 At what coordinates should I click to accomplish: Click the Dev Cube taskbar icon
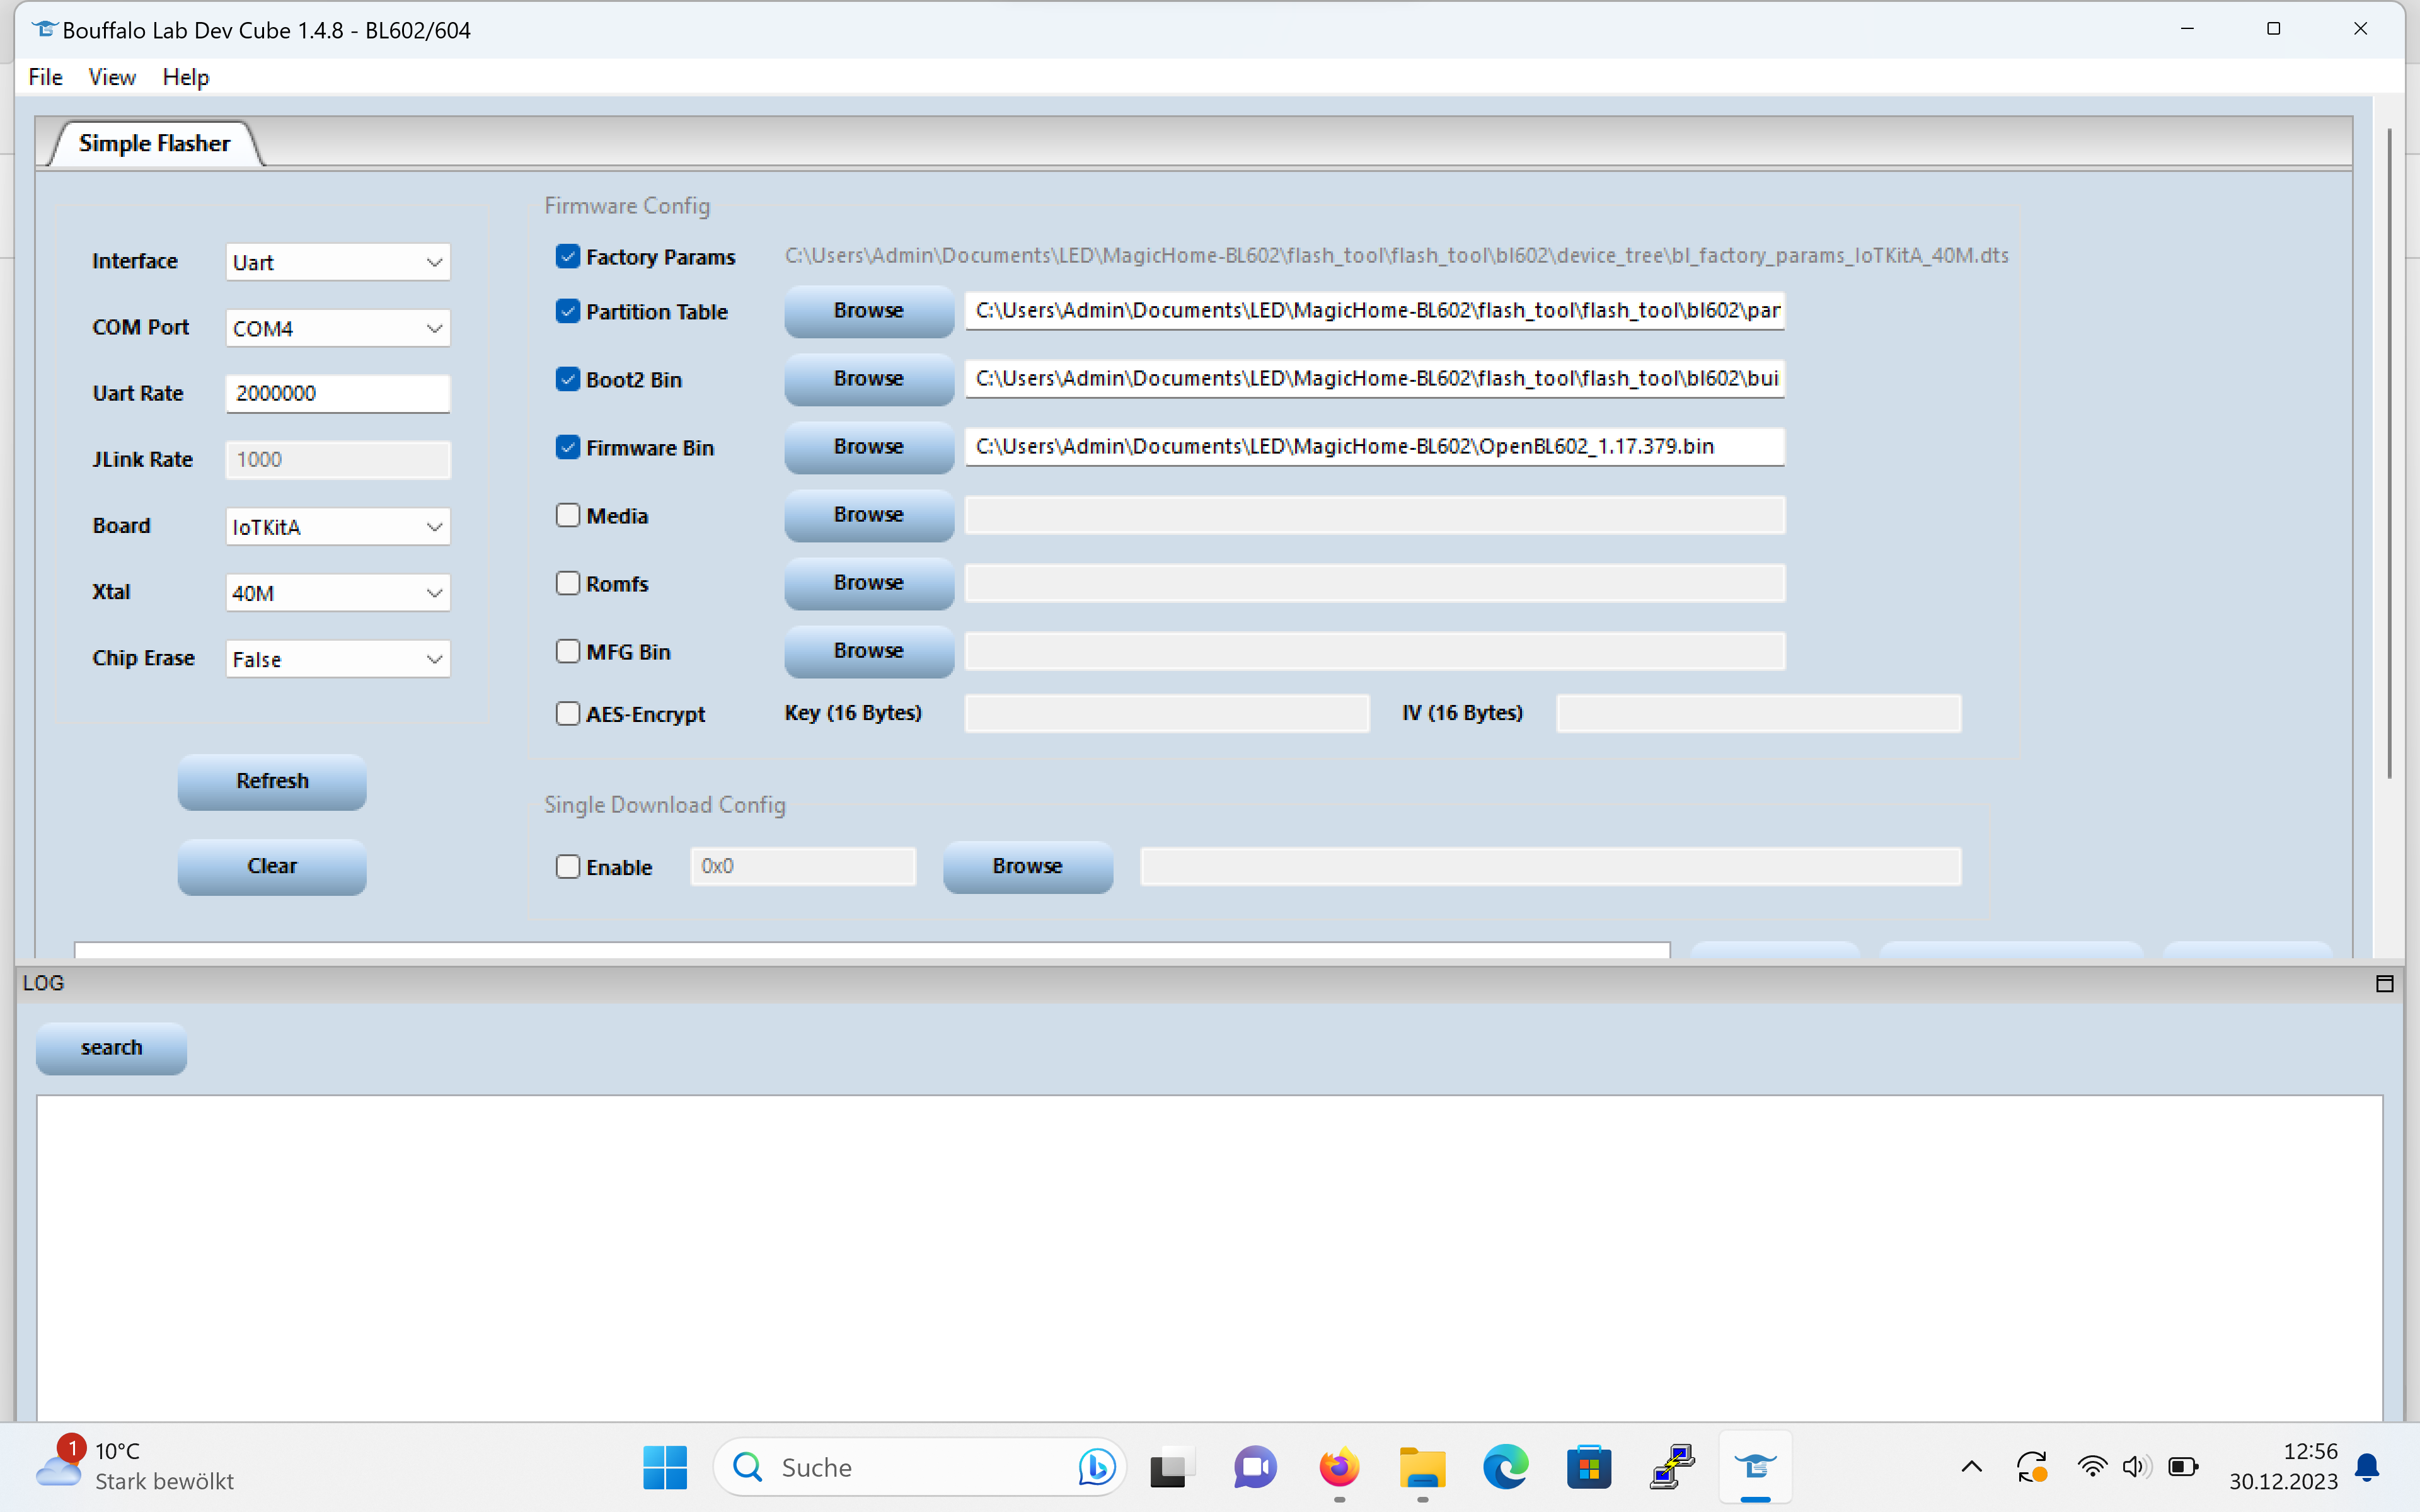click(1755, 1467)
